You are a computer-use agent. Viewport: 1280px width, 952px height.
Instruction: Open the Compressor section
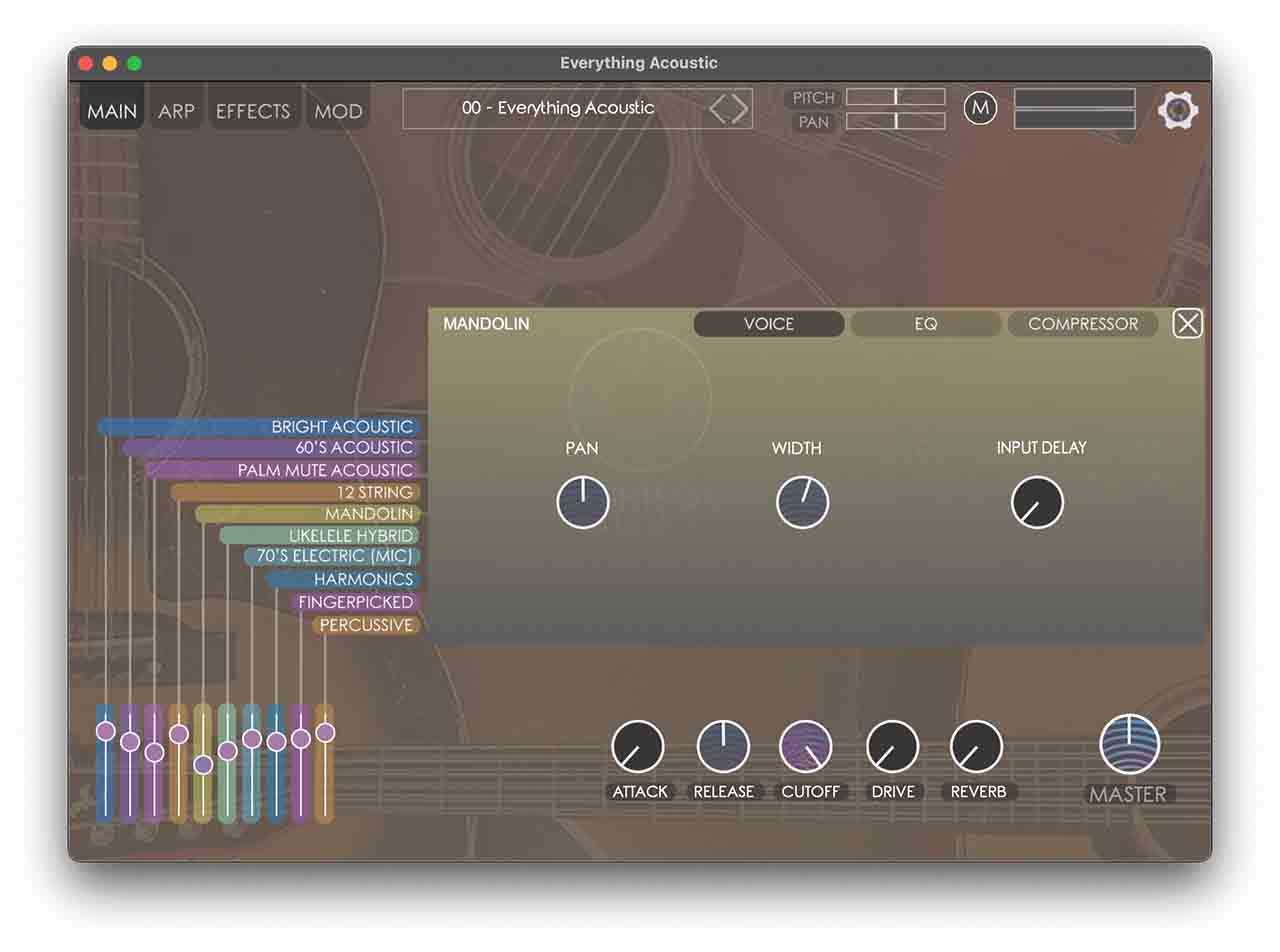[1082, 324]
